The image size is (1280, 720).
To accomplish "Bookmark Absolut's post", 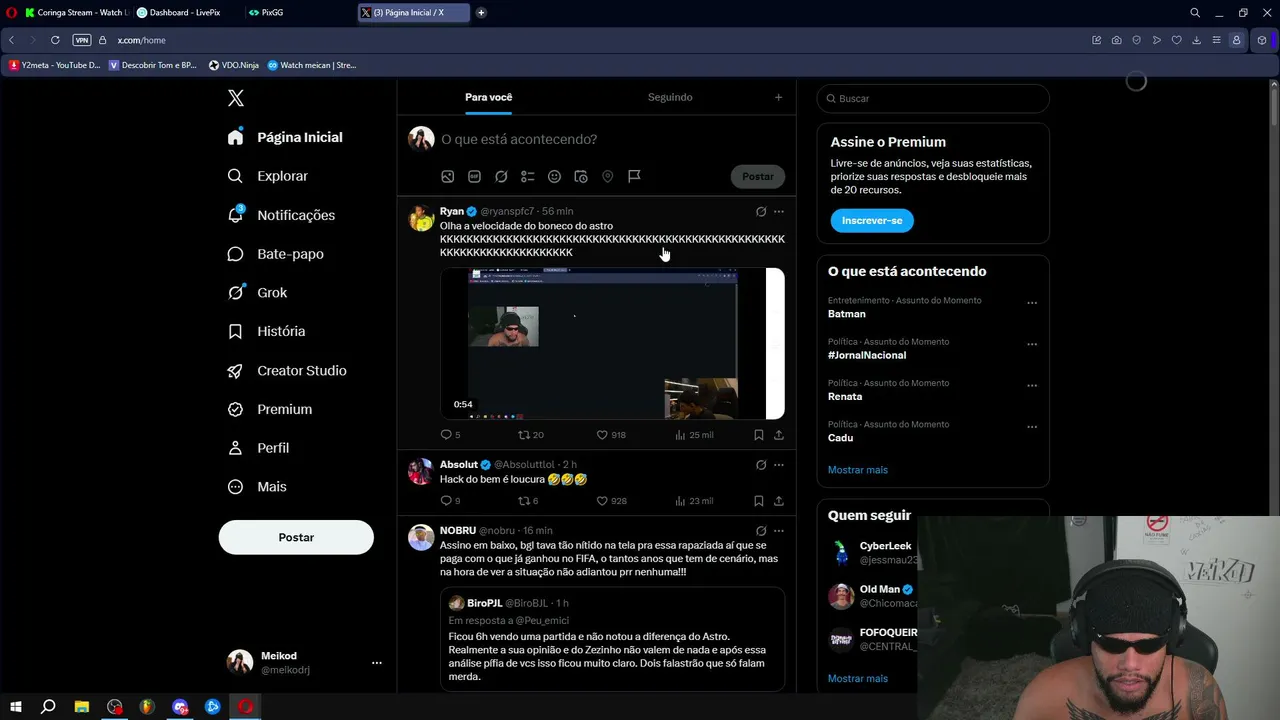I will click(x=759, y=501).
